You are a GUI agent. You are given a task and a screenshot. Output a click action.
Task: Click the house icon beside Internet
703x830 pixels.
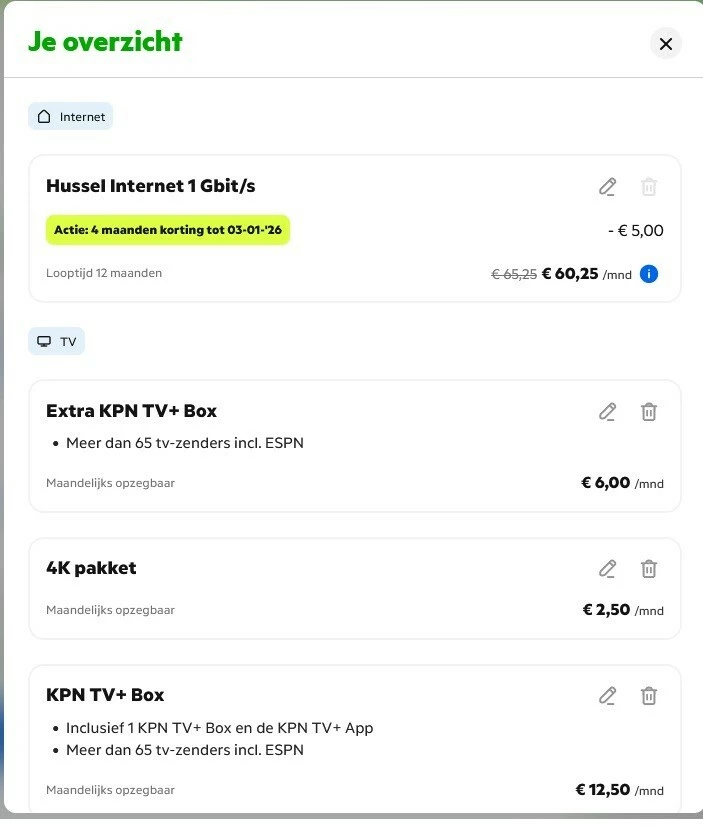44,117
